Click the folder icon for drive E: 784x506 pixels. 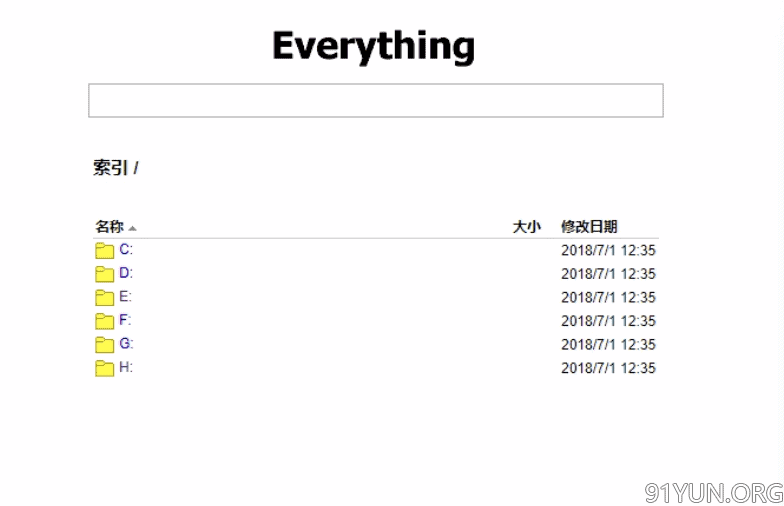(104, 297)
